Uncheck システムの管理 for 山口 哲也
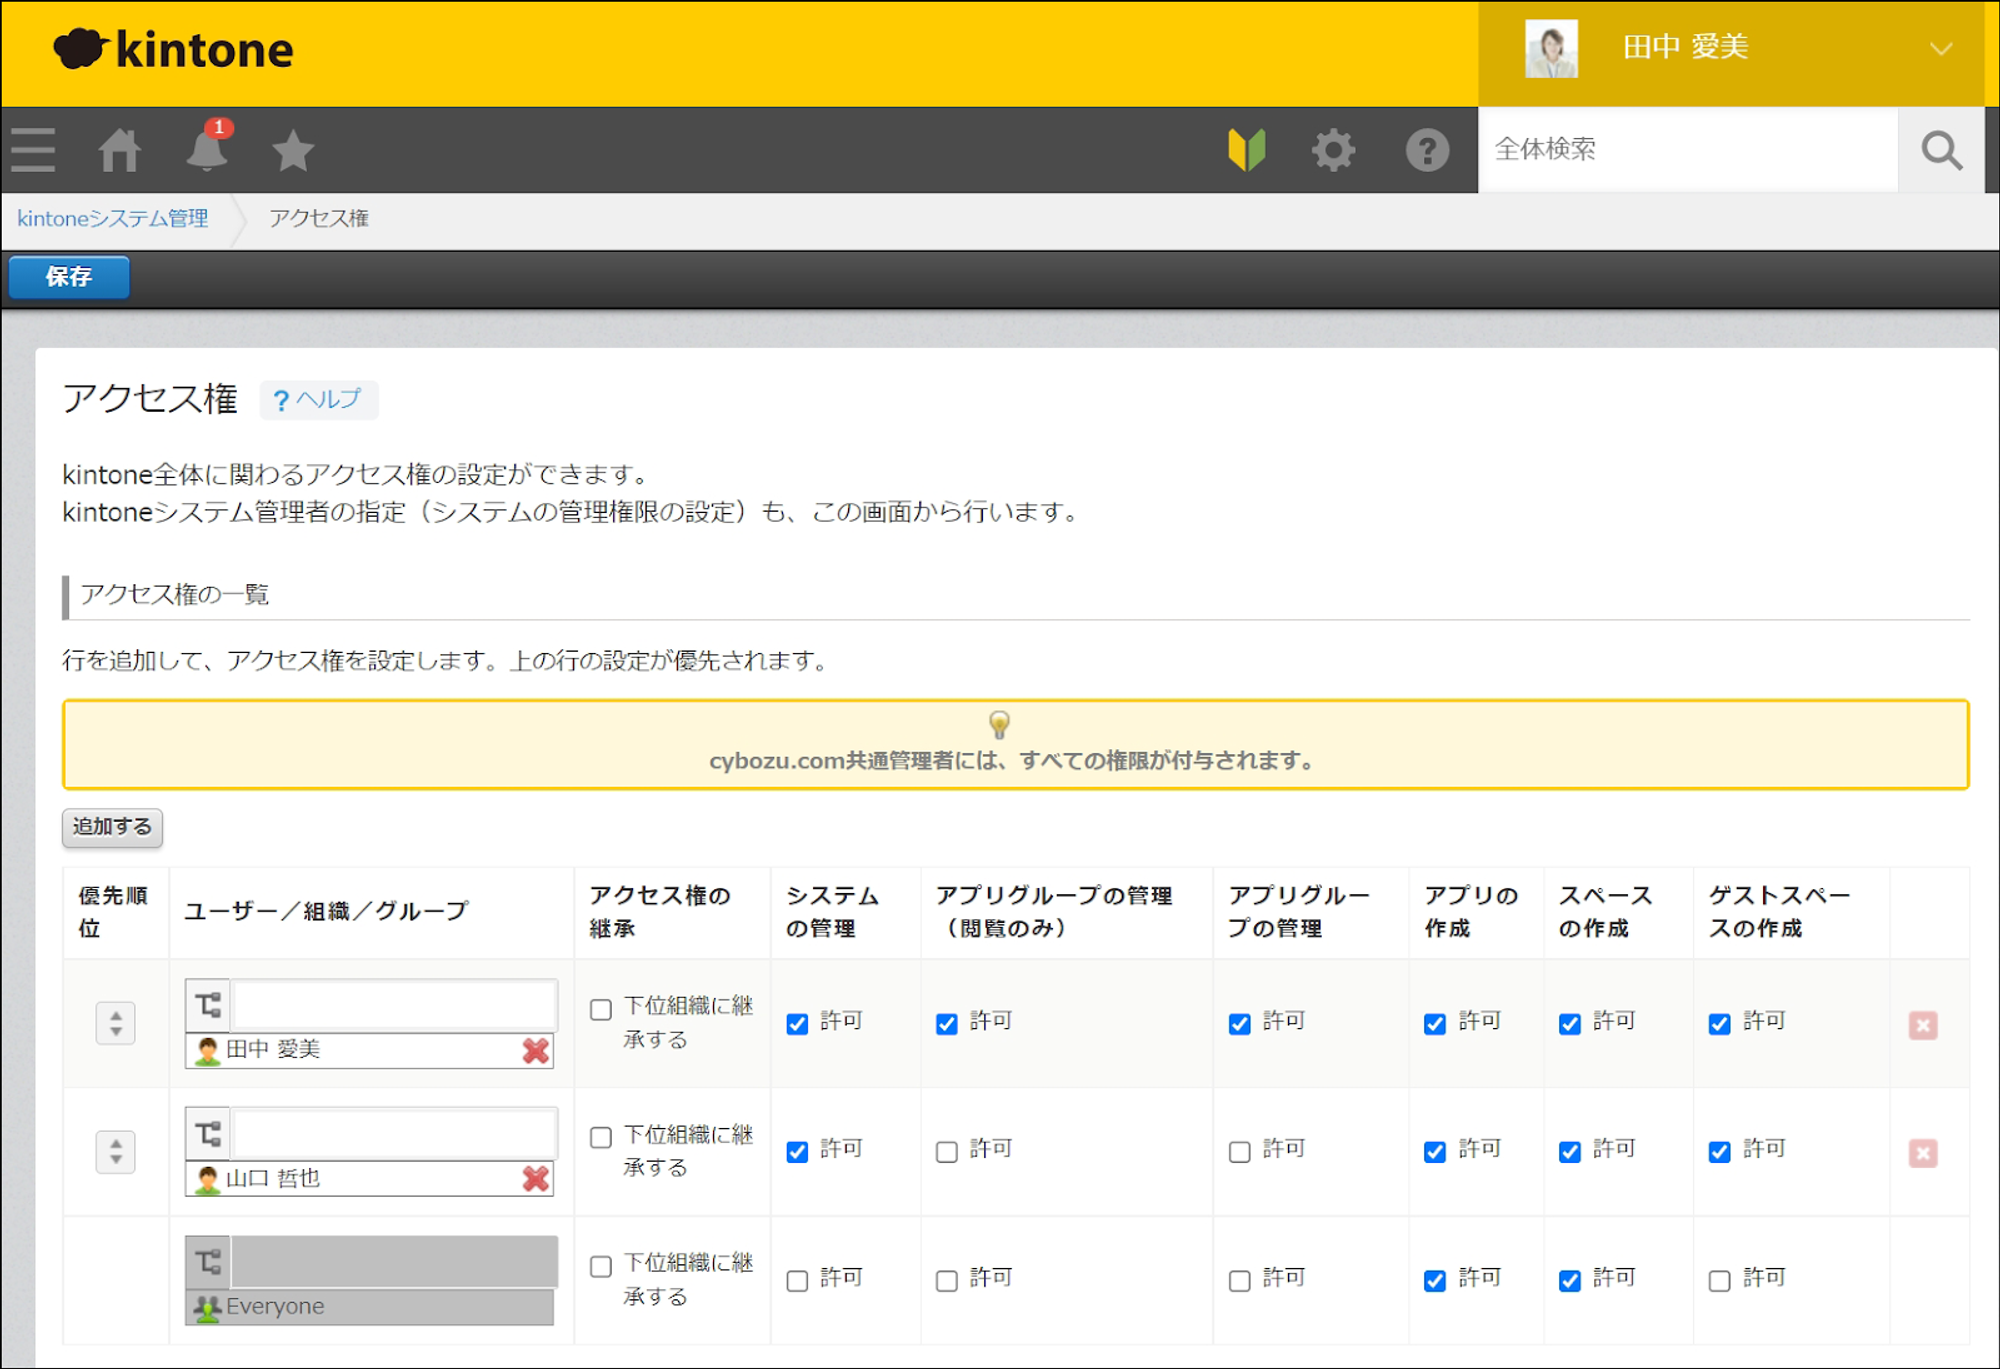The width and height of the screenshot is (2000, 1369). pyautogui.click(x=797, y=1152)
